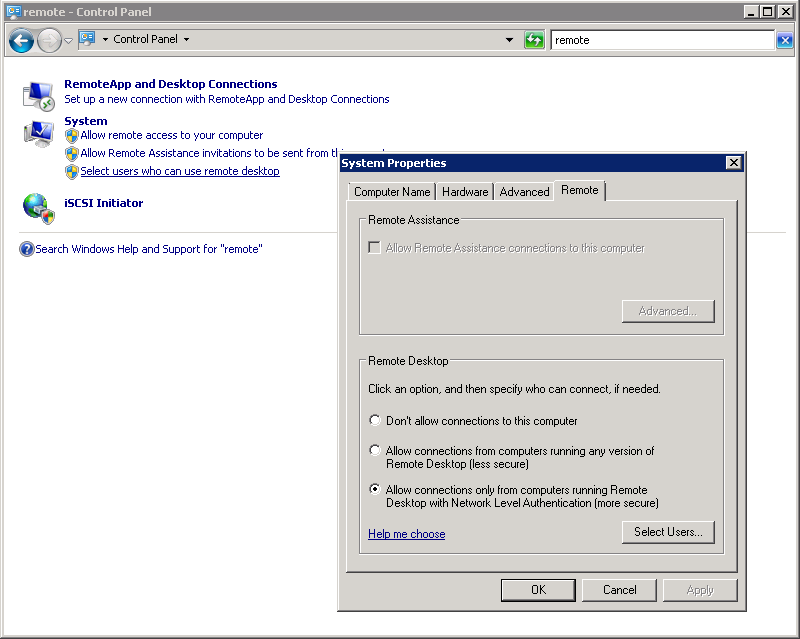Click the Forward navigation arrow button

49,40
